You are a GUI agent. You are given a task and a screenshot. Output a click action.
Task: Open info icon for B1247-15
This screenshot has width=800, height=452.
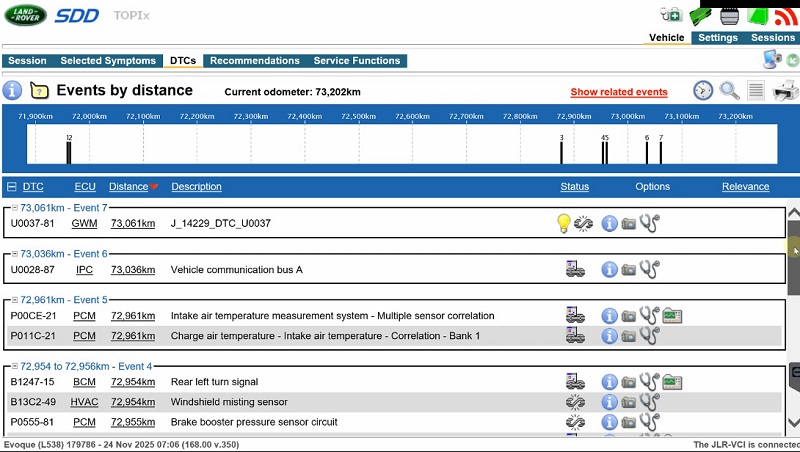click(609, 382)
